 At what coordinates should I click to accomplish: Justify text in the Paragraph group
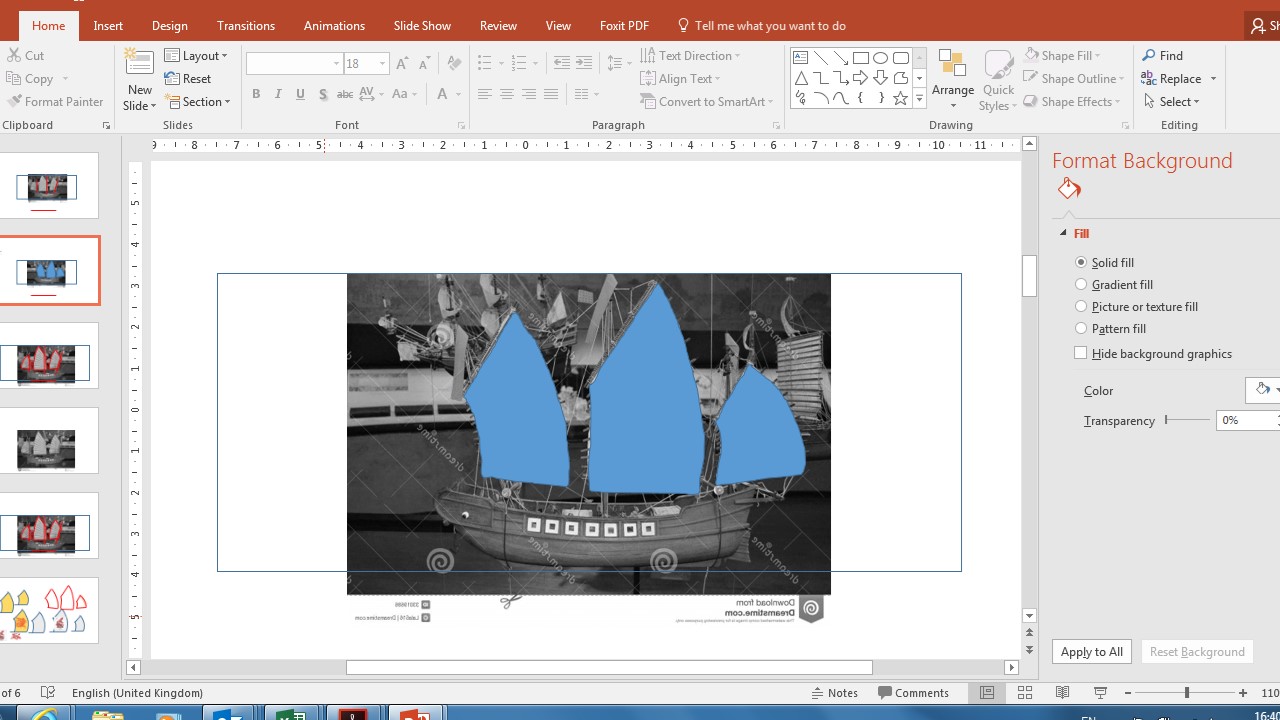[x=550, y=94]
